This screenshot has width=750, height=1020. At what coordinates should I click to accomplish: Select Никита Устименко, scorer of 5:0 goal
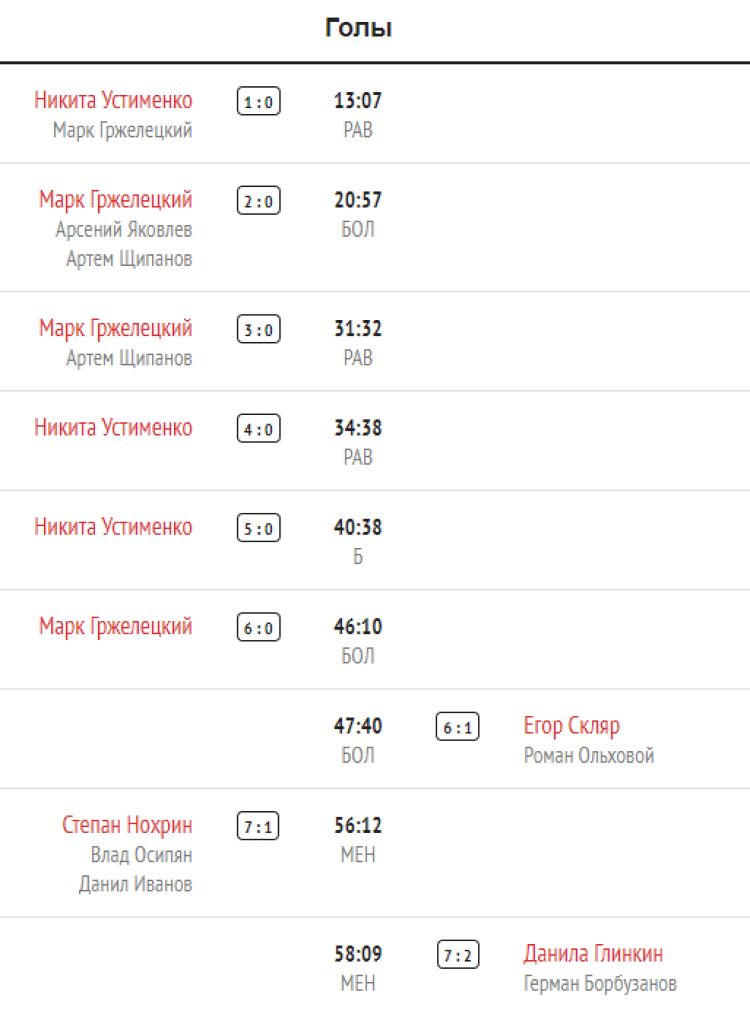(x=113, y=527)
